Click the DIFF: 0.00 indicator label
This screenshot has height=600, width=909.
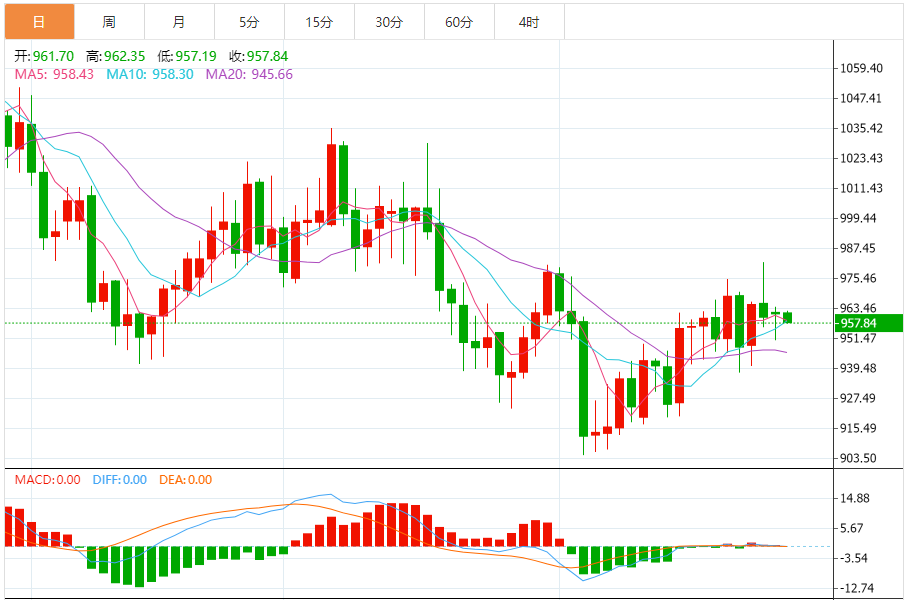click(119, 480)
